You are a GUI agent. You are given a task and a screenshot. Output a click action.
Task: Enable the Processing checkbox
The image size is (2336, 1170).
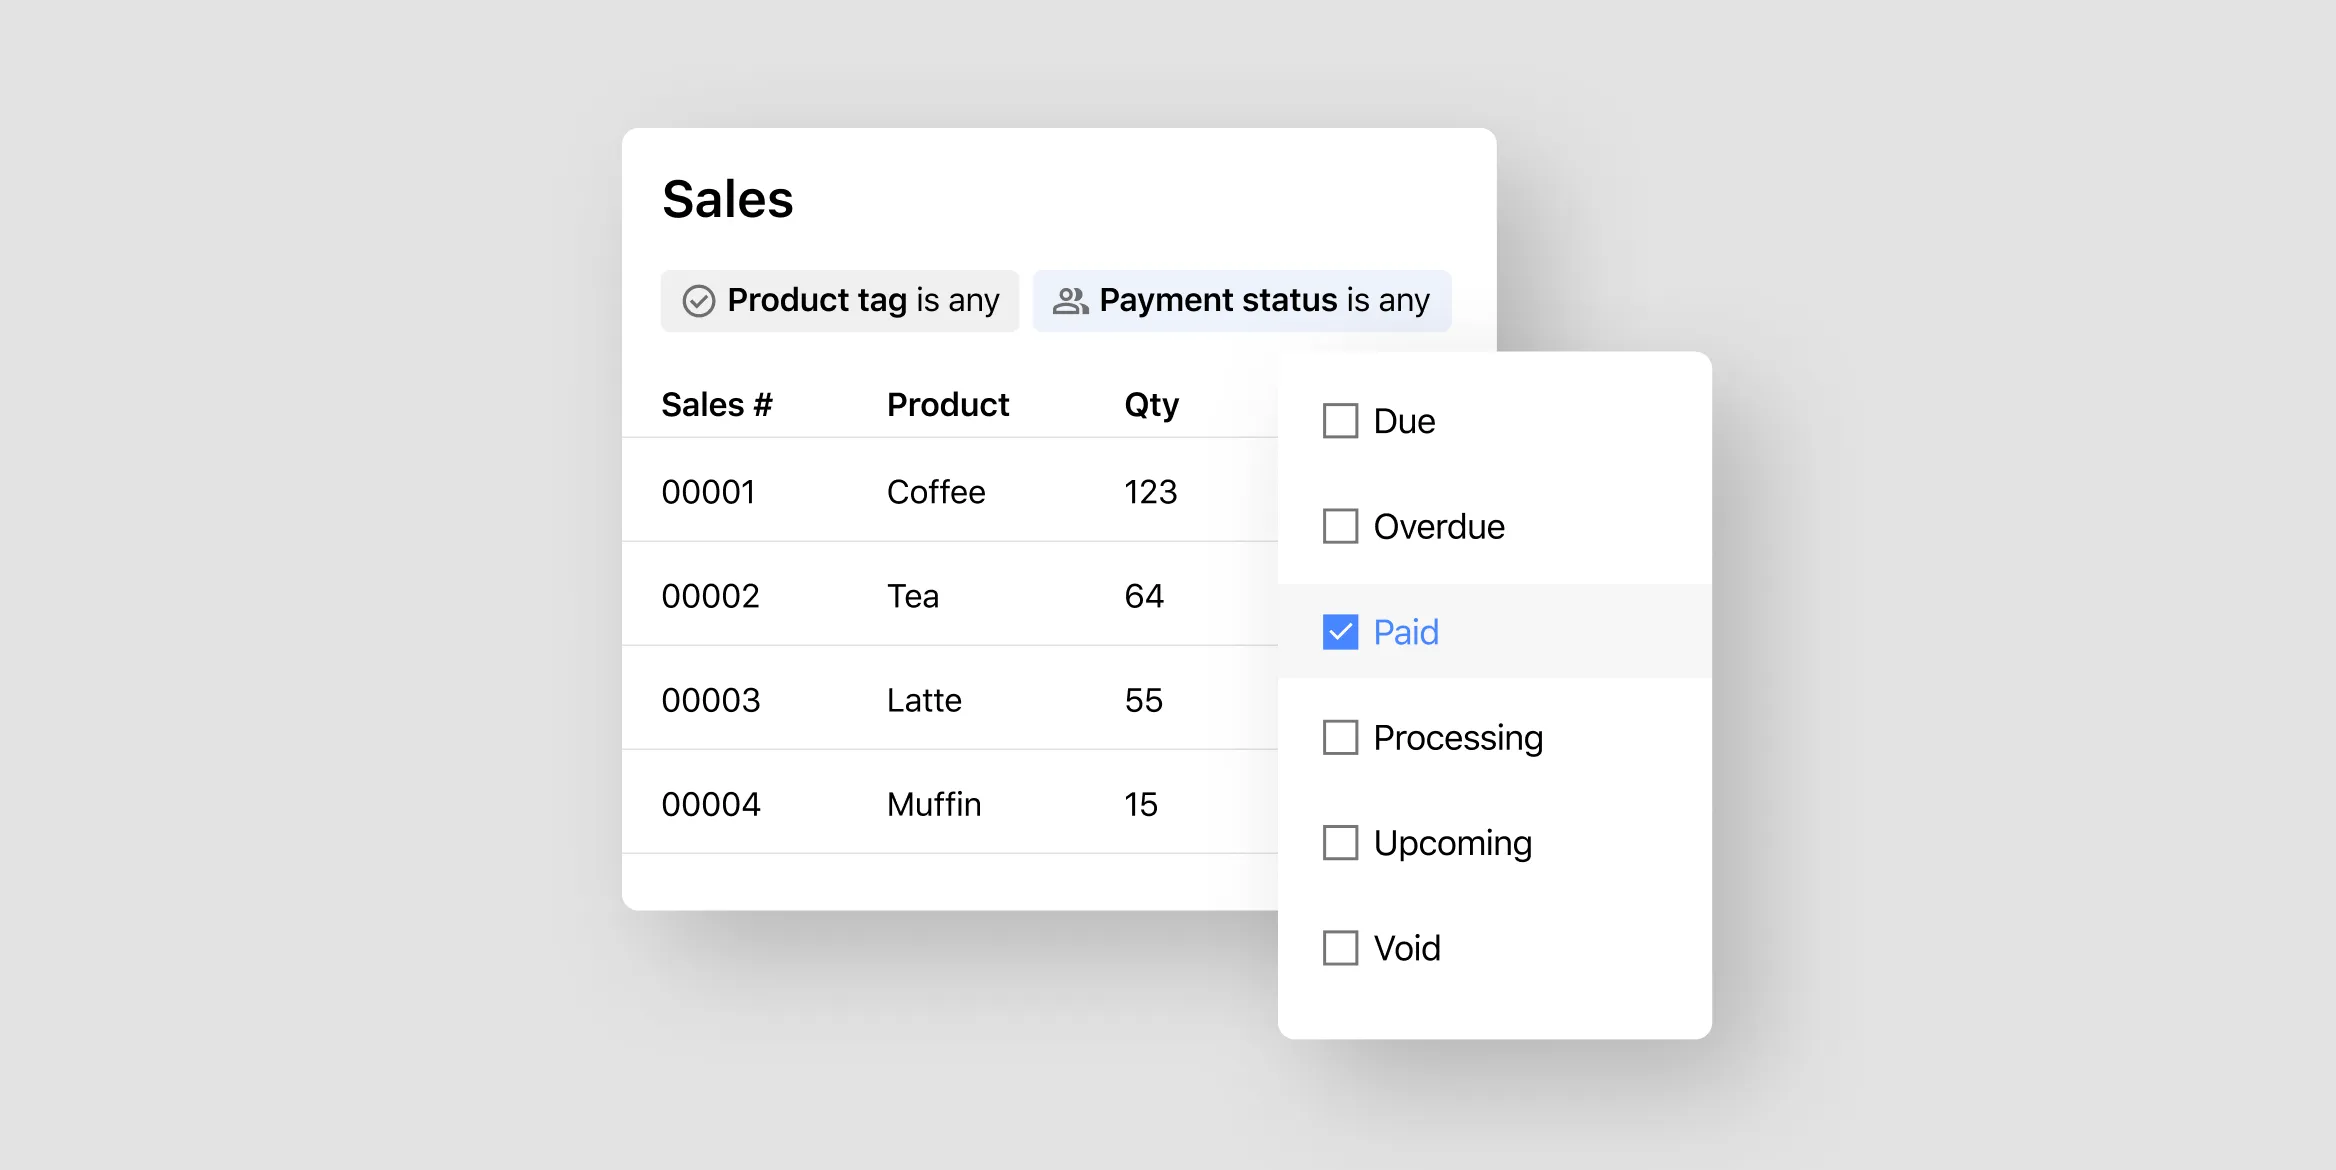point(1340,738)
